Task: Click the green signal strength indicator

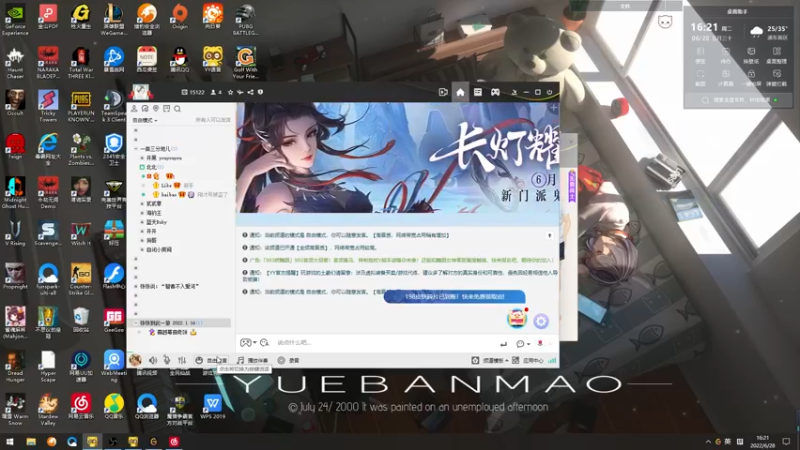Action: point(552,360)
